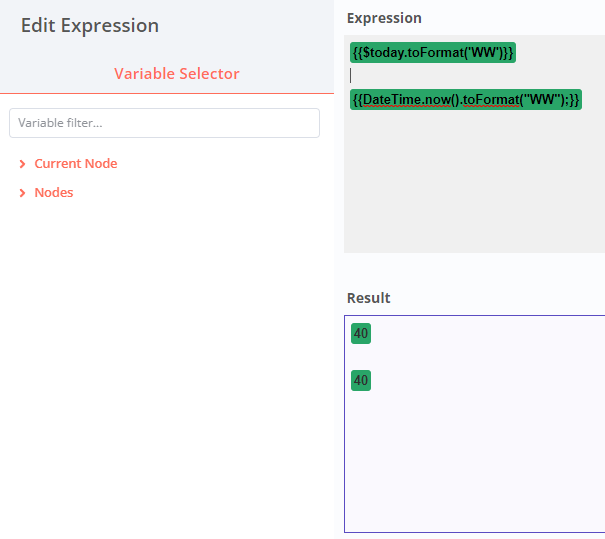Click blank space below the Nodes item
Screen dimensions: 605x539
tap(165, 350)
